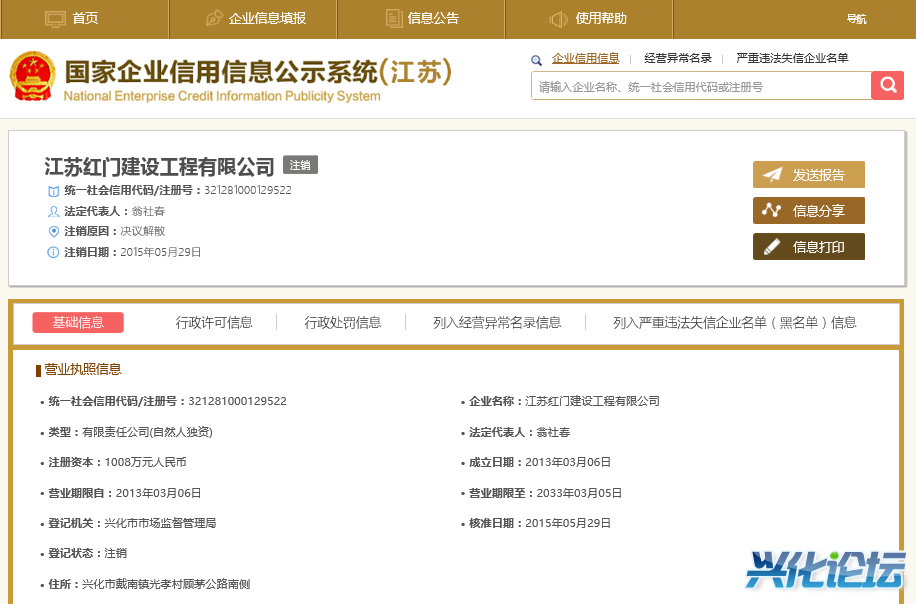Select the 企业信用信息 search category link

(x=585, y=58)
